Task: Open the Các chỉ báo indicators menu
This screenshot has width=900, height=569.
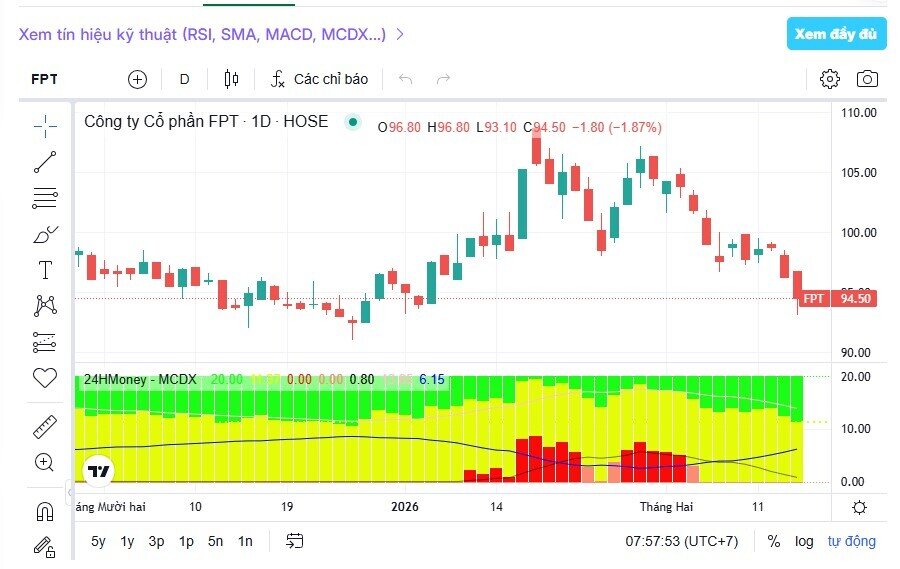Action: (x=320, y=79)
